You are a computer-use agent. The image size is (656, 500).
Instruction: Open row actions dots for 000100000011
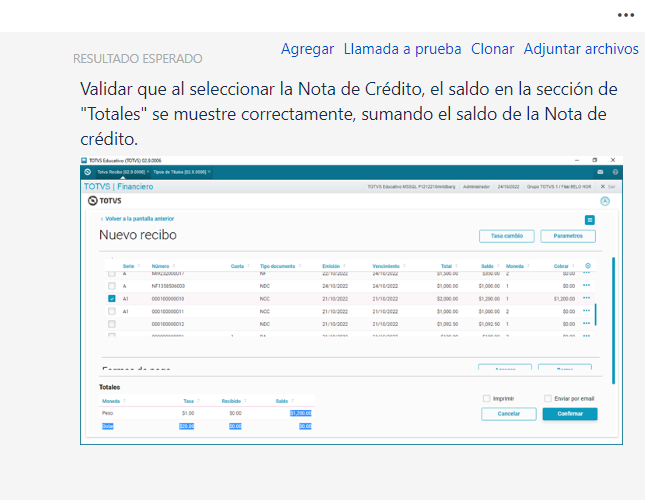pos(586,310)
